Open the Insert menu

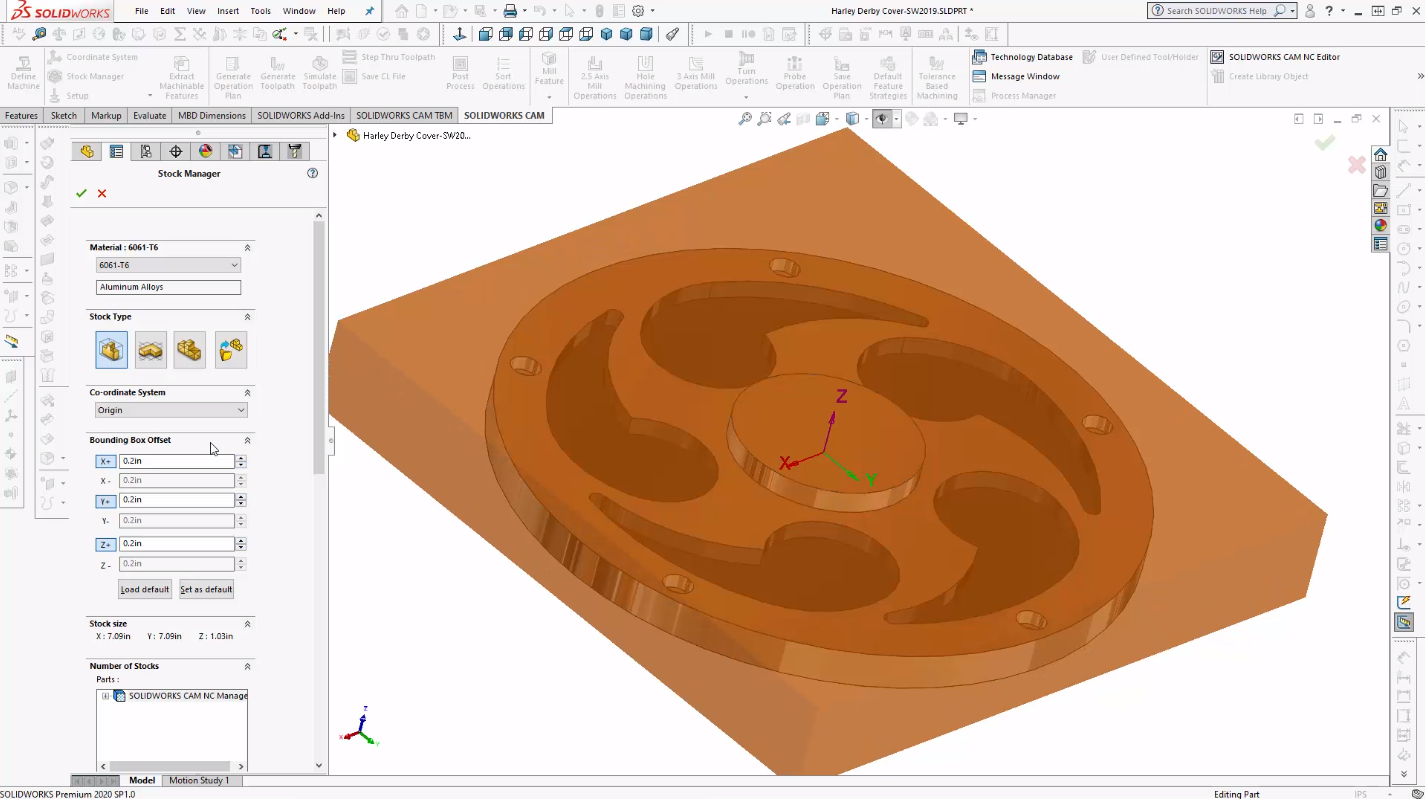[x=228, y=11]
